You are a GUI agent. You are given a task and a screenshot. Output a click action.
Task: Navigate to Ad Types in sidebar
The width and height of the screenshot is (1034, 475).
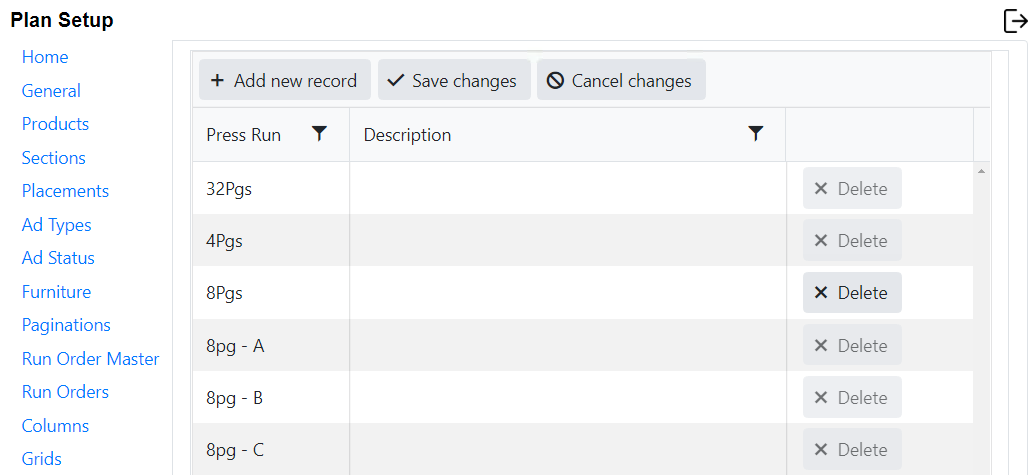(x=56, y=225)
